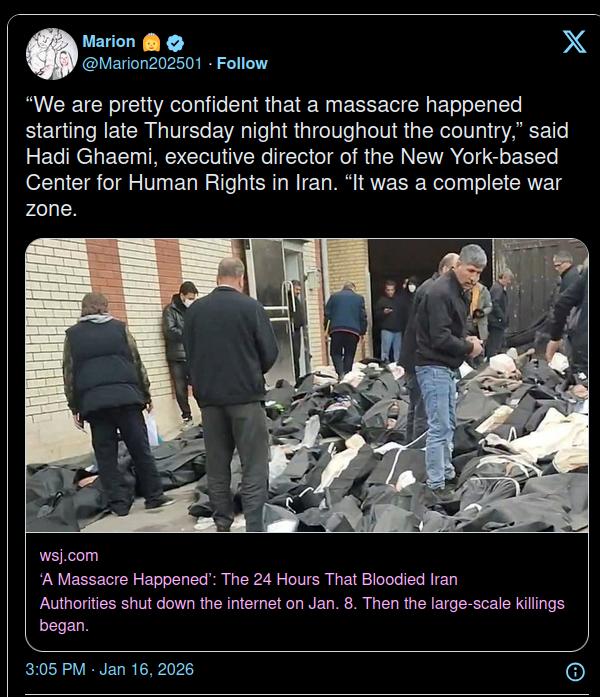The height and width of the screenshot is (697, 600).
Task: Open the 3:05 PM timestamp link
Action: [56, 669]
